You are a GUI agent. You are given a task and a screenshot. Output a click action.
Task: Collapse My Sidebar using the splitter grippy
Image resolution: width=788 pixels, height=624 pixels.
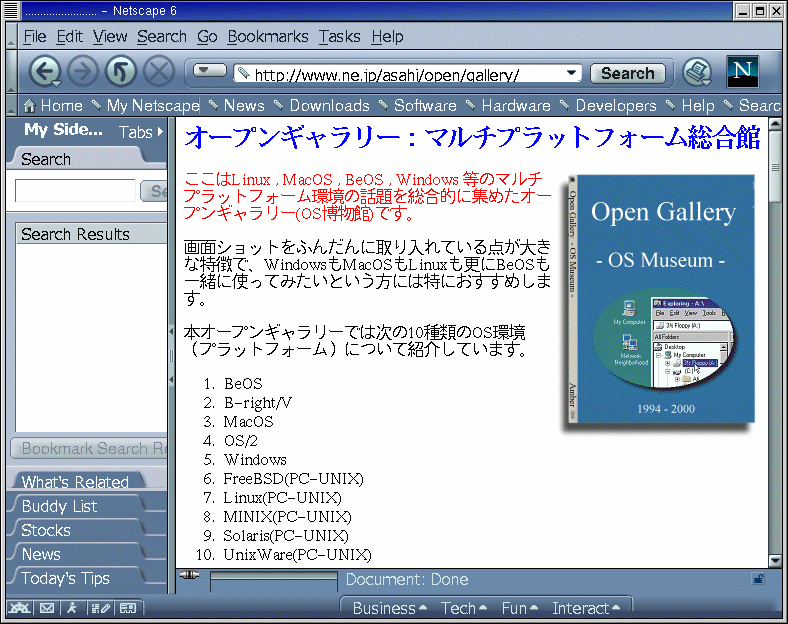pos(171,355)
